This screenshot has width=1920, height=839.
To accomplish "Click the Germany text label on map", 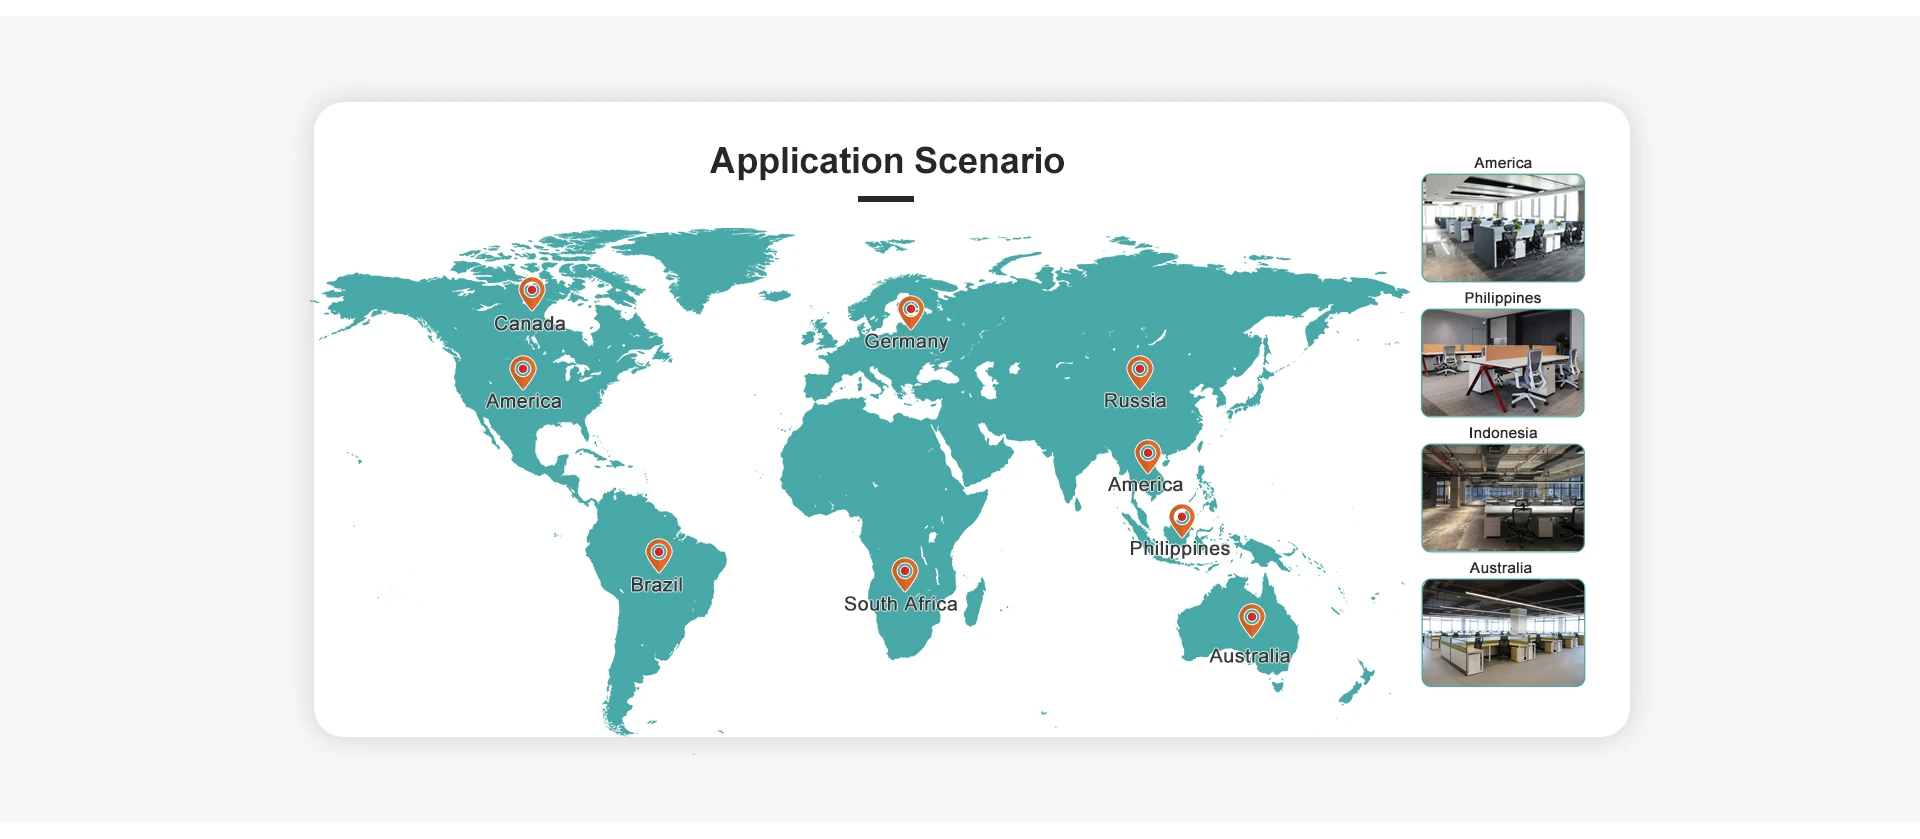I will (x=906, y=341).
